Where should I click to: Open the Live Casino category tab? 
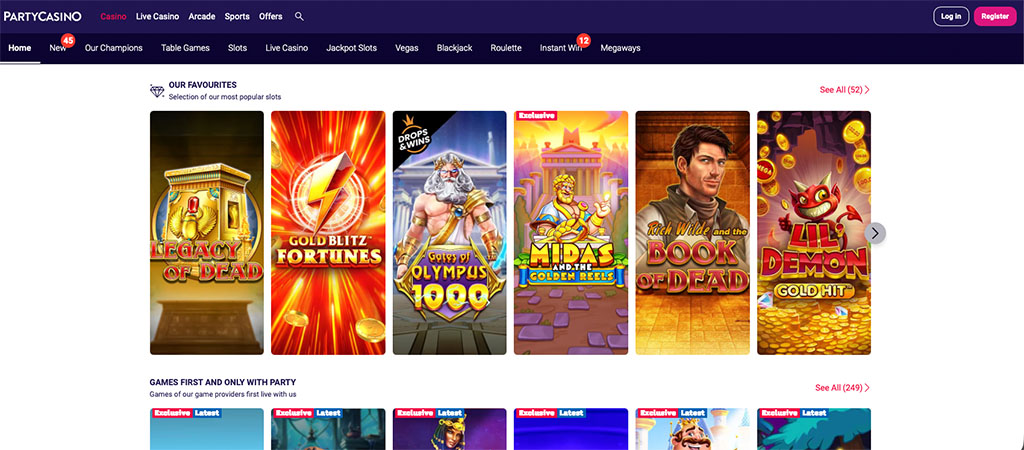[287, 48]
